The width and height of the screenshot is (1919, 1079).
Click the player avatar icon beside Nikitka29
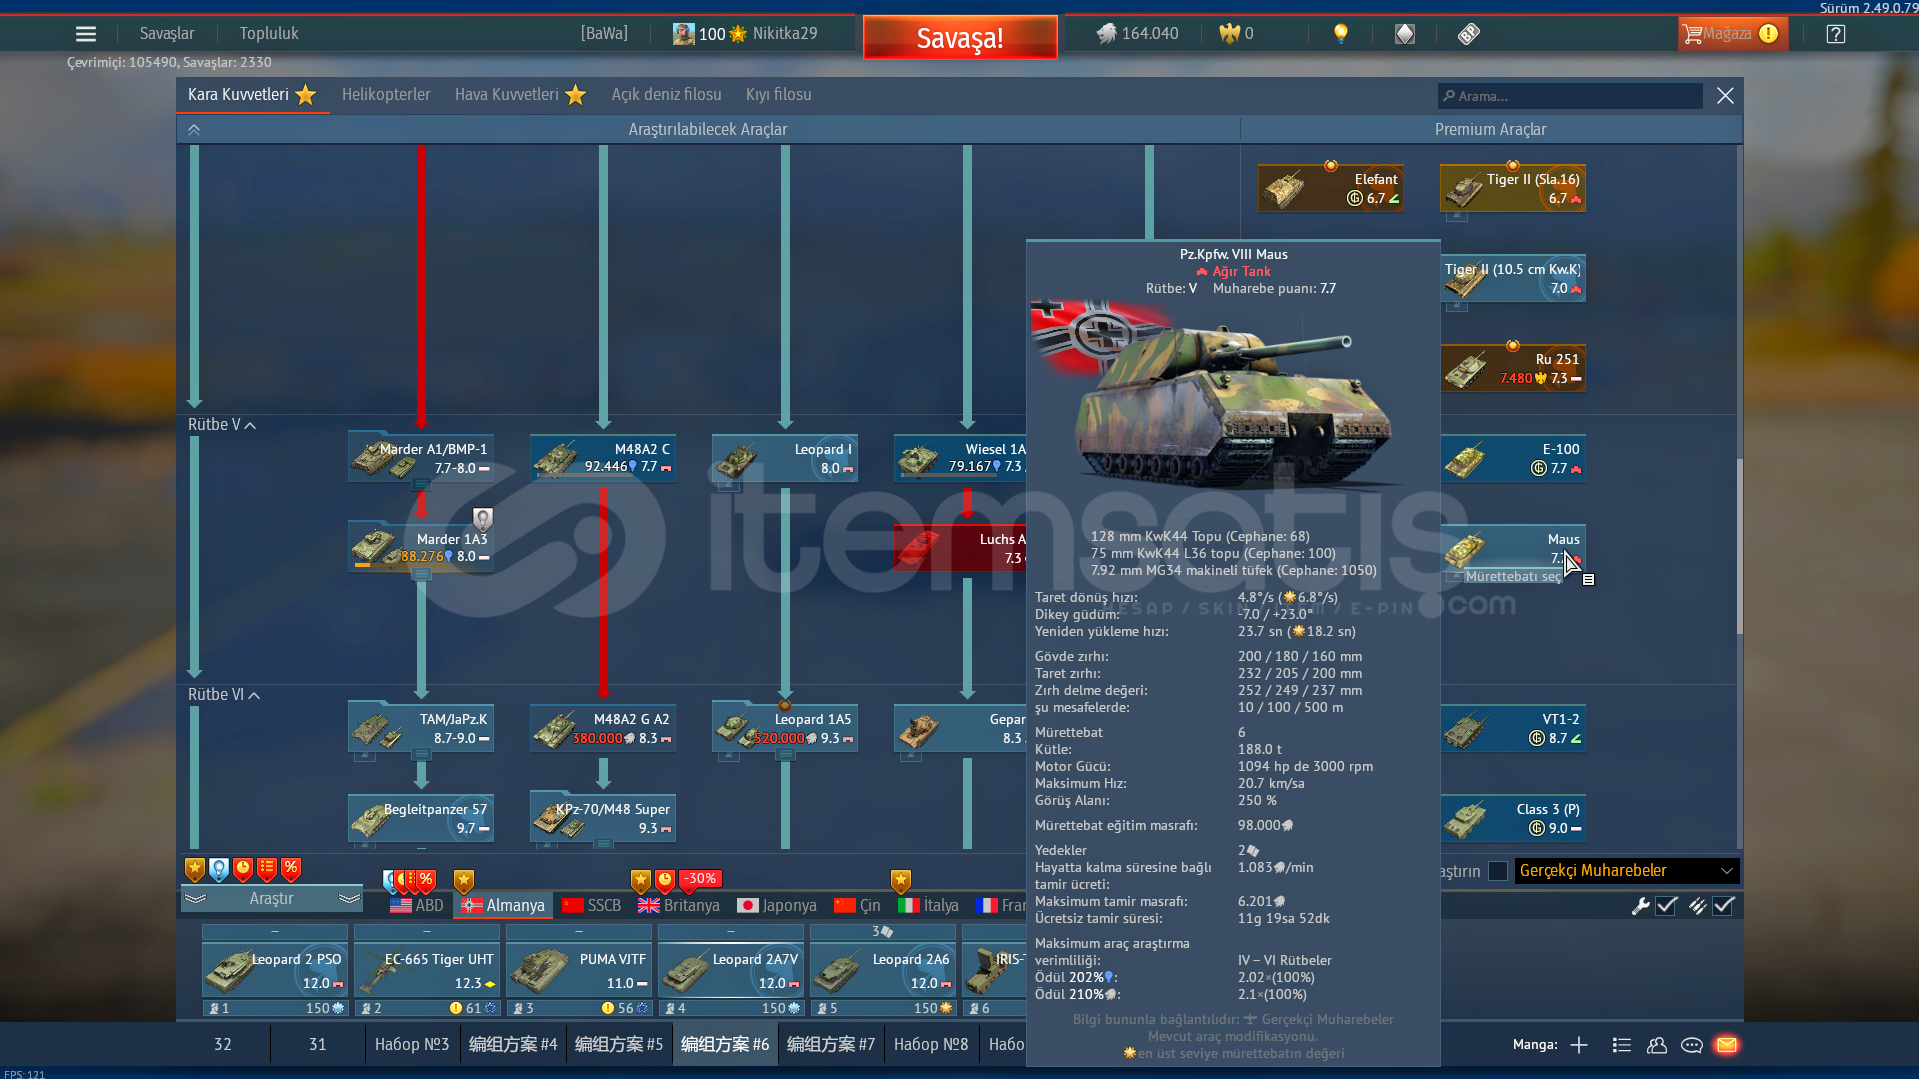683,34
